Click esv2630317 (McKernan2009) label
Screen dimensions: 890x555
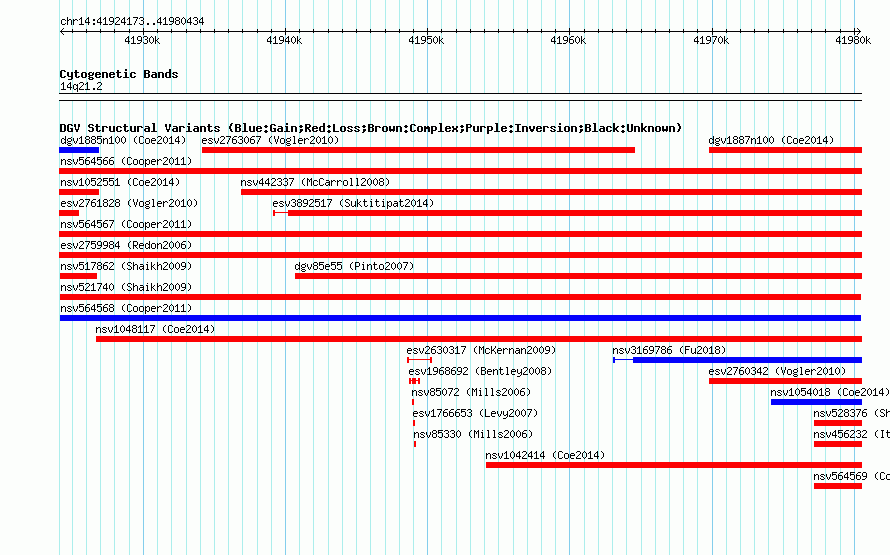(481, 350)
